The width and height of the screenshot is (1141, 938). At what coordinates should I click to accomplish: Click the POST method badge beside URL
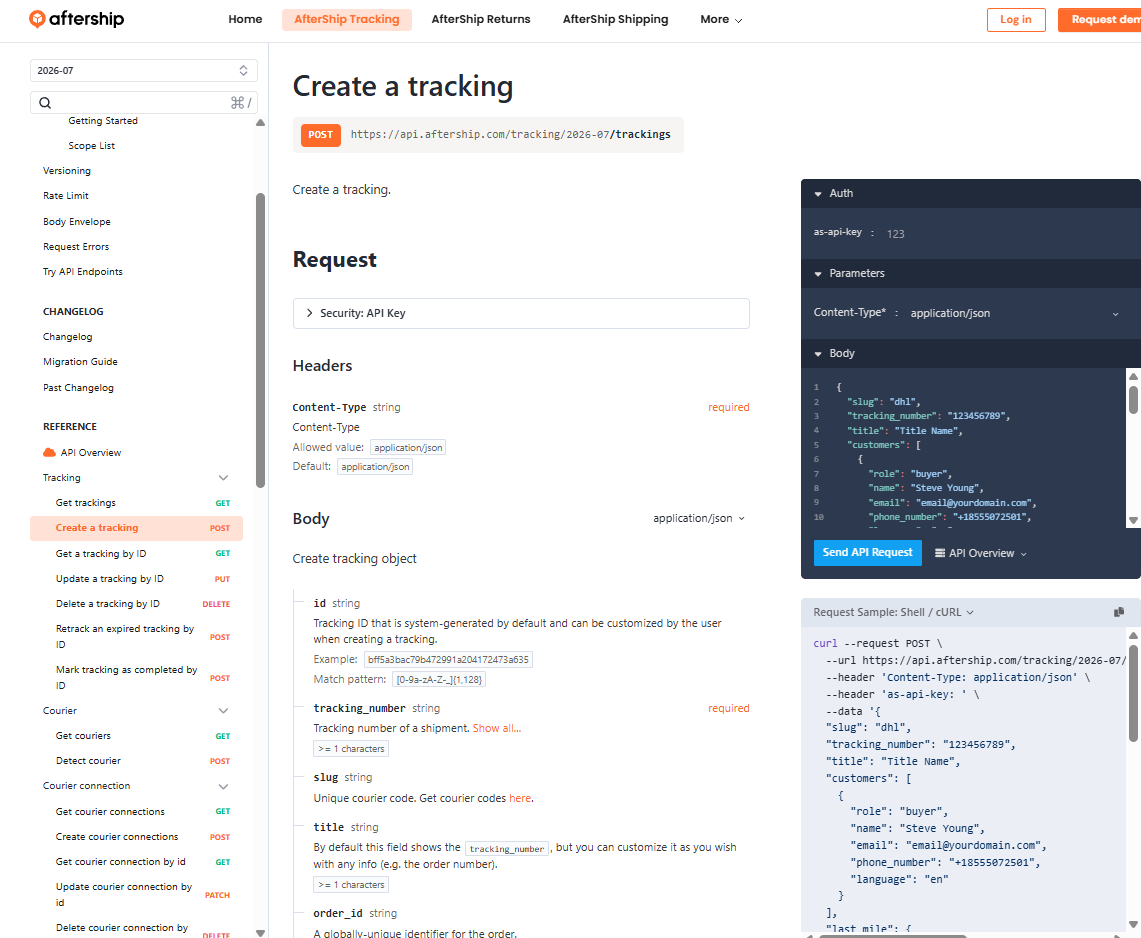(x=320, y=135)
